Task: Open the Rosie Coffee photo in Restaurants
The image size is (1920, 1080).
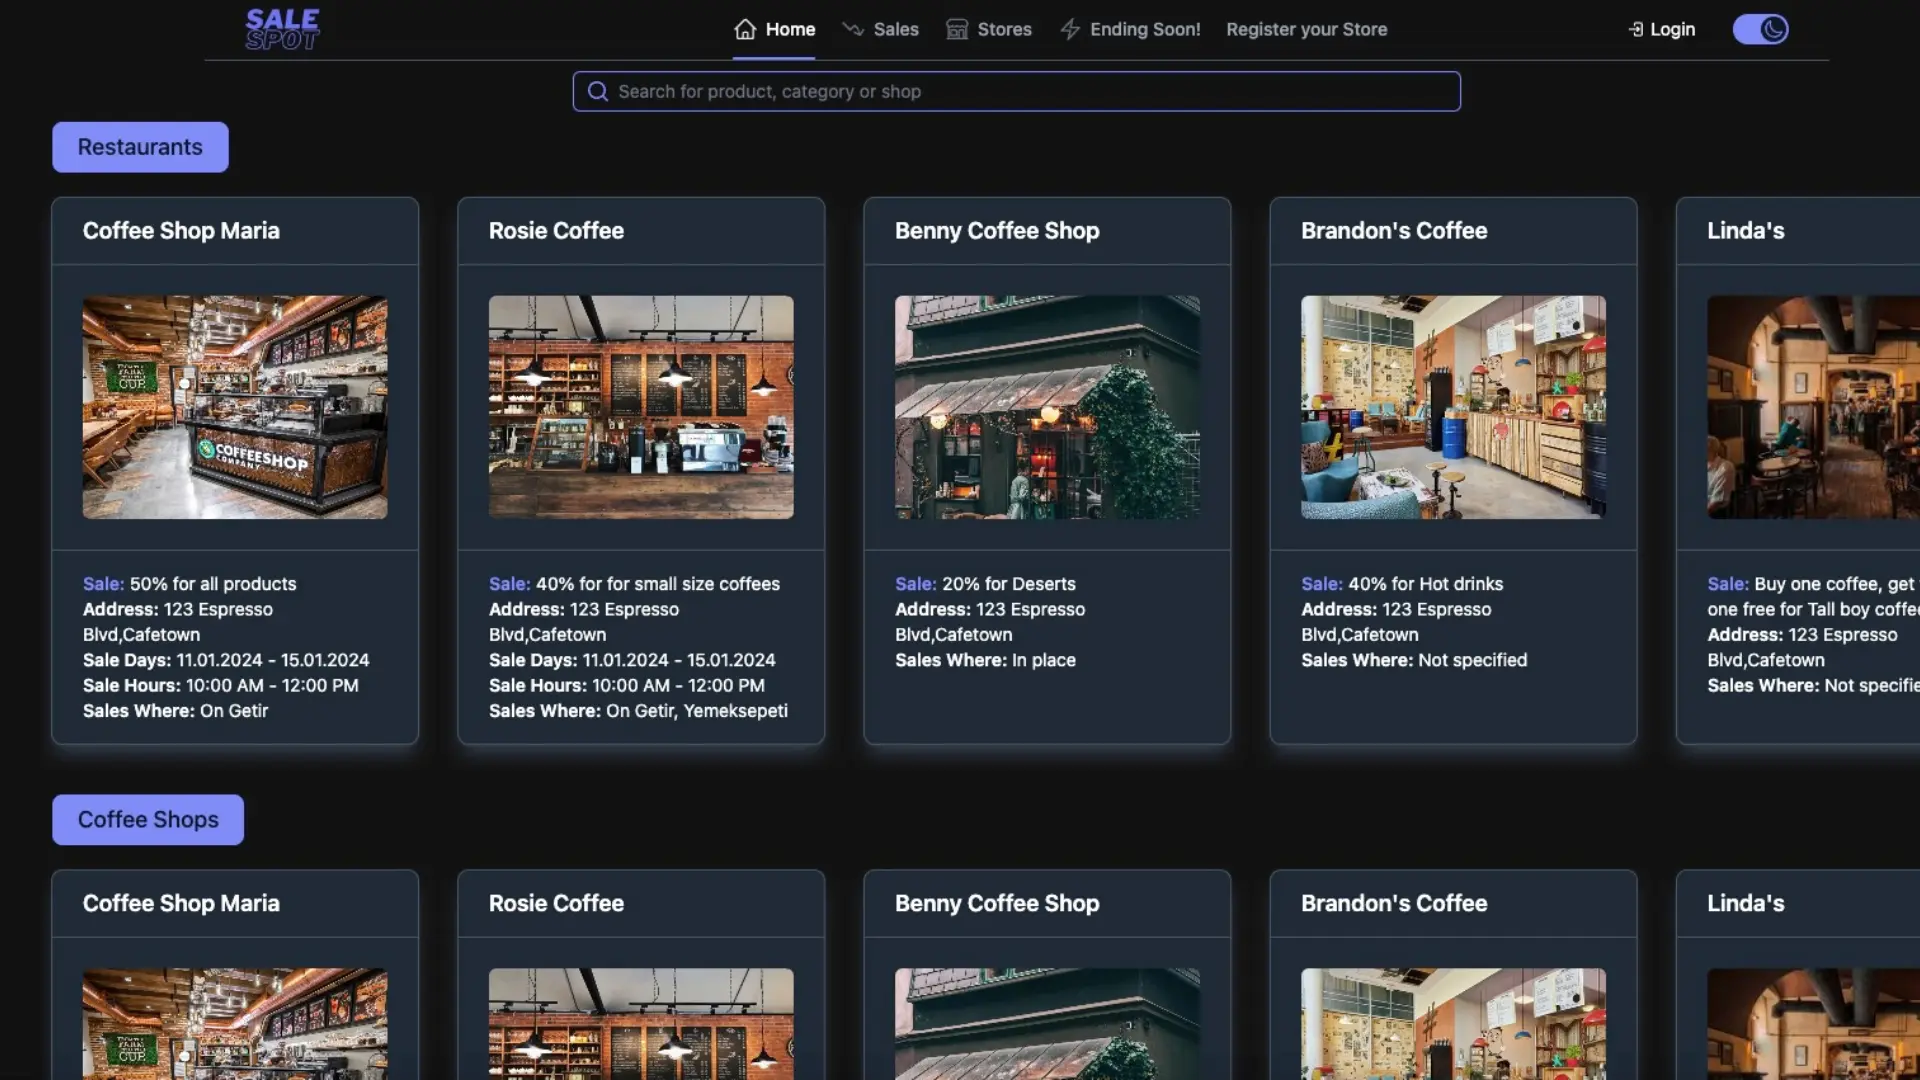Action: [641, 407]
